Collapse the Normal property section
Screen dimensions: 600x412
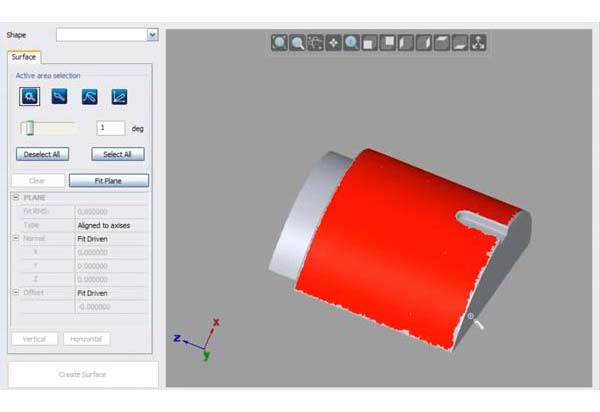coord(16,239)
